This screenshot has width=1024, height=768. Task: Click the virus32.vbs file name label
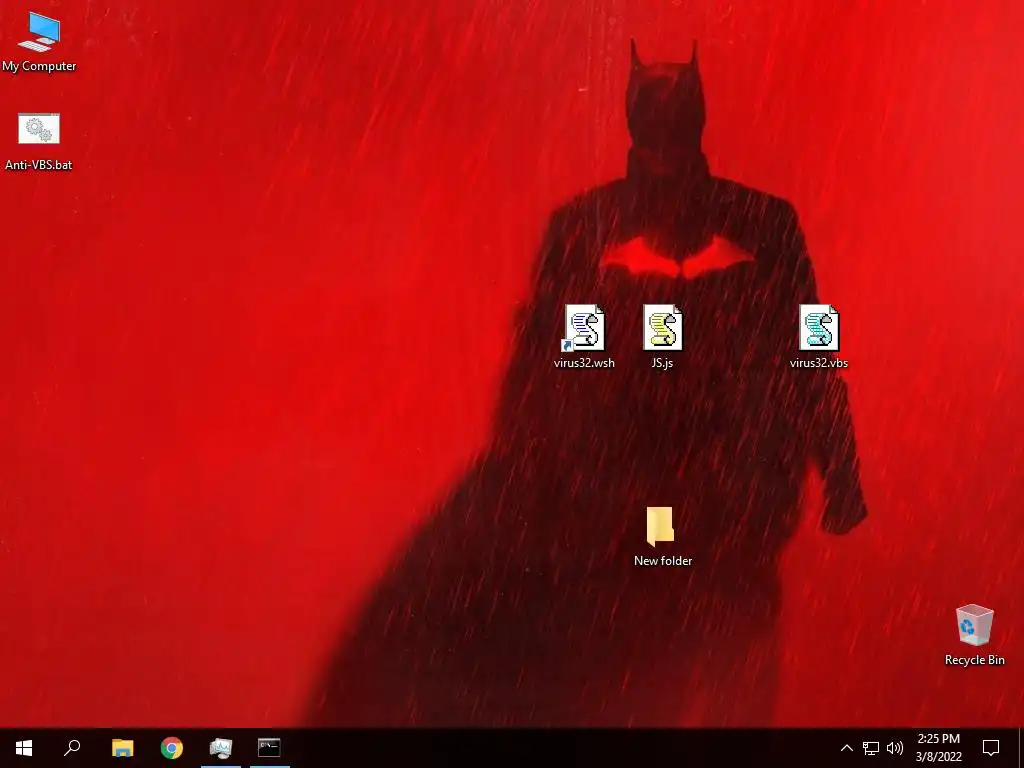819,362
